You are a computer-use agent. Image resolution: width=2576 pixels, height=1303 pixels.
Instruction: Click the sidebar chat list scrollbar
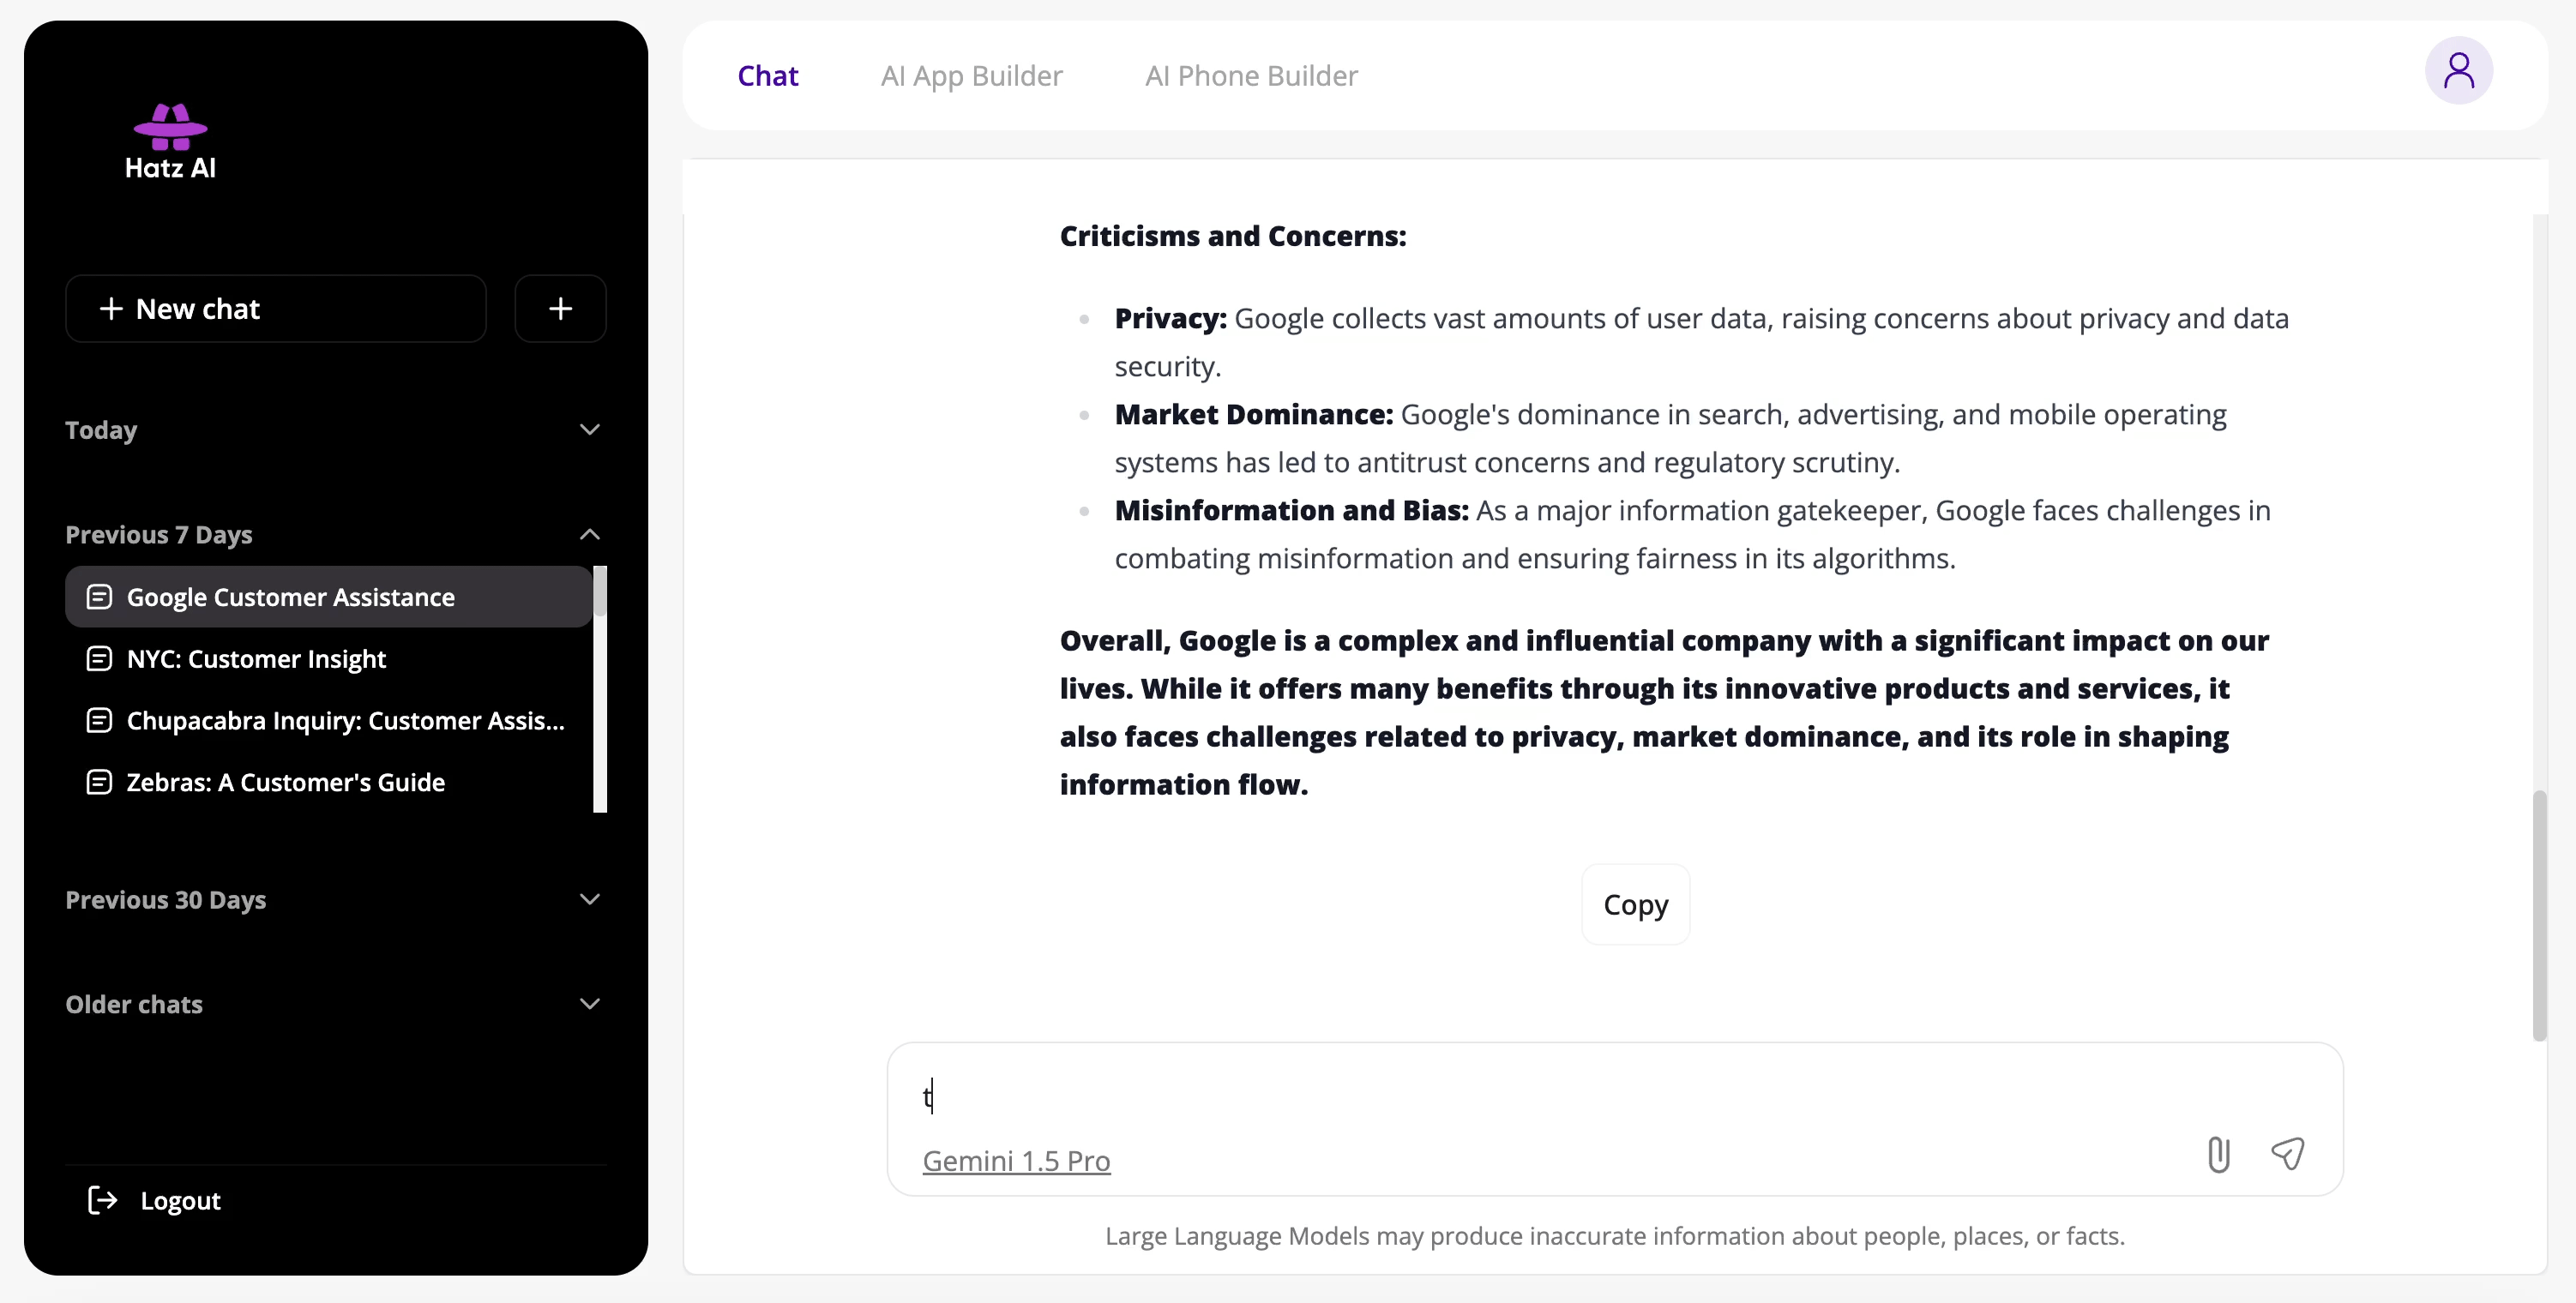600,689
